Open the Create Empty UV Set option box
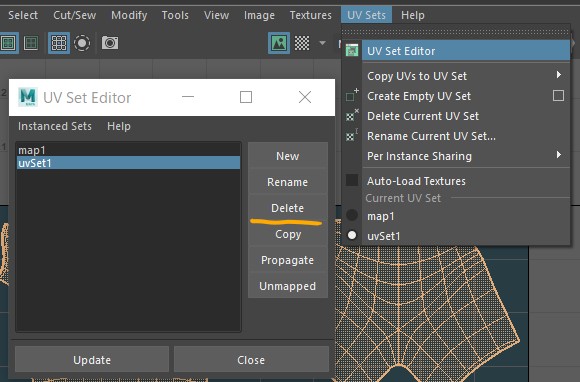 (558, 96)
